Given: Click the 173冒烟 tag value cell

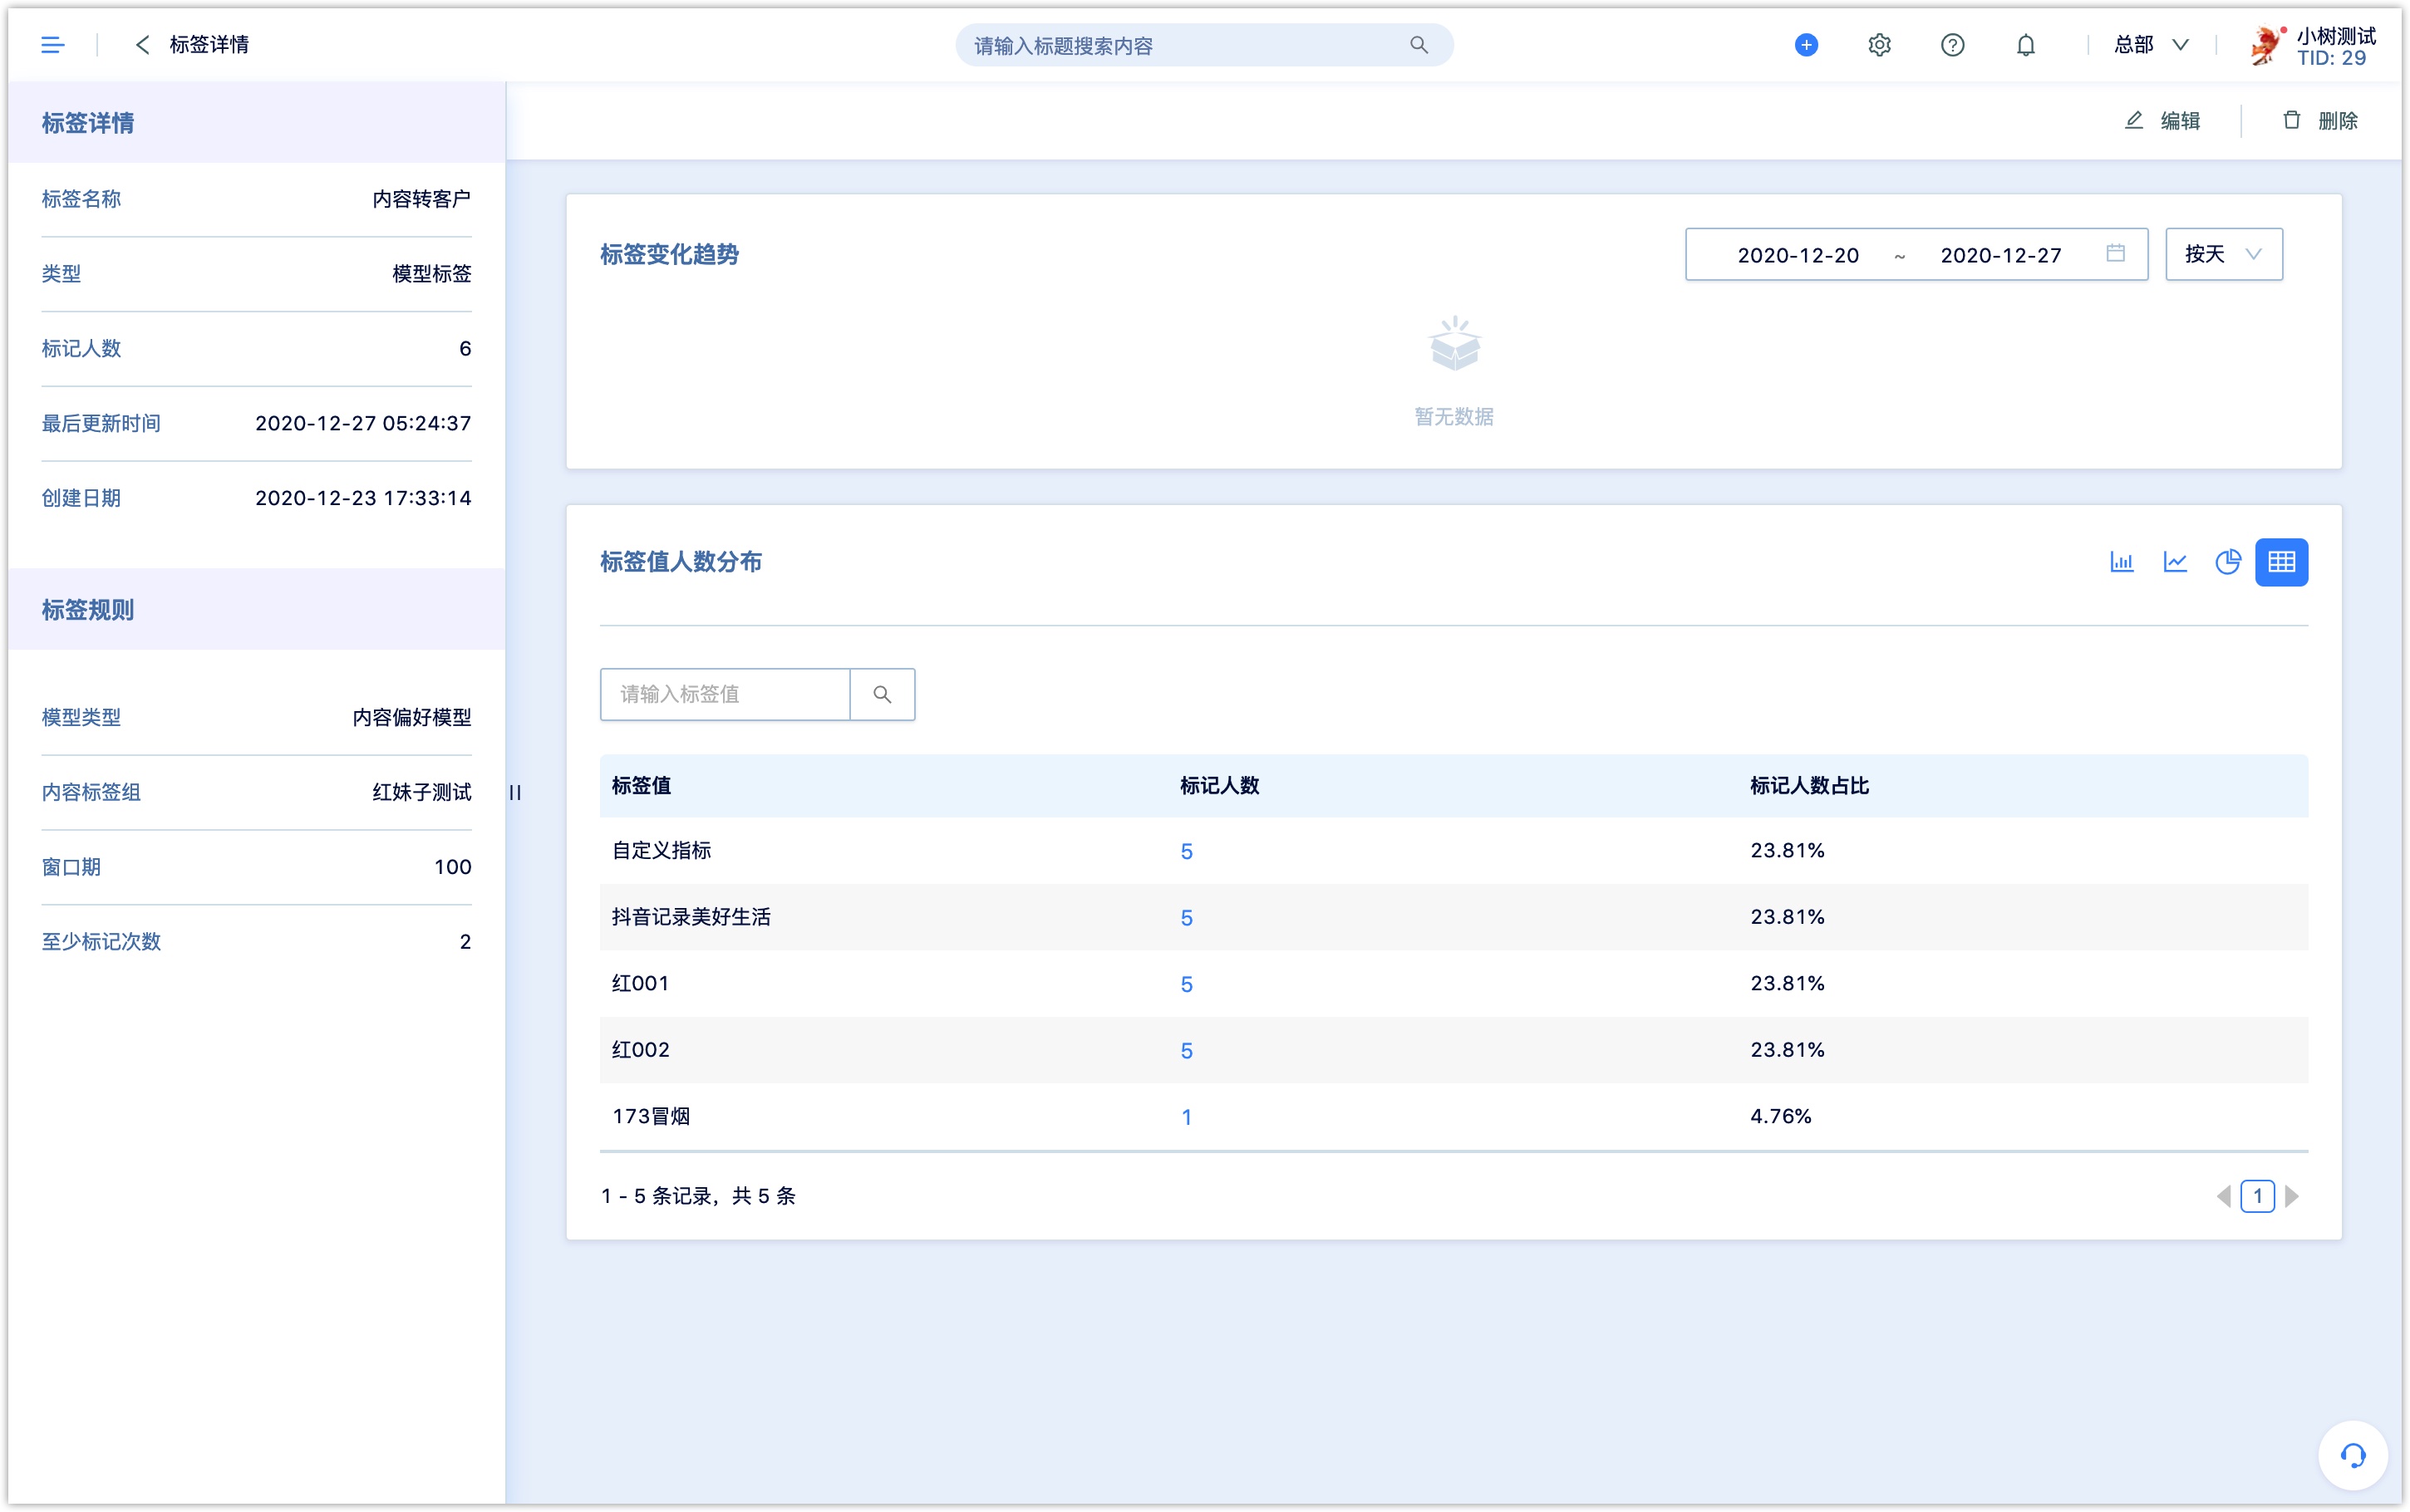Looking at the screenshot, I should click(651, 1117).
